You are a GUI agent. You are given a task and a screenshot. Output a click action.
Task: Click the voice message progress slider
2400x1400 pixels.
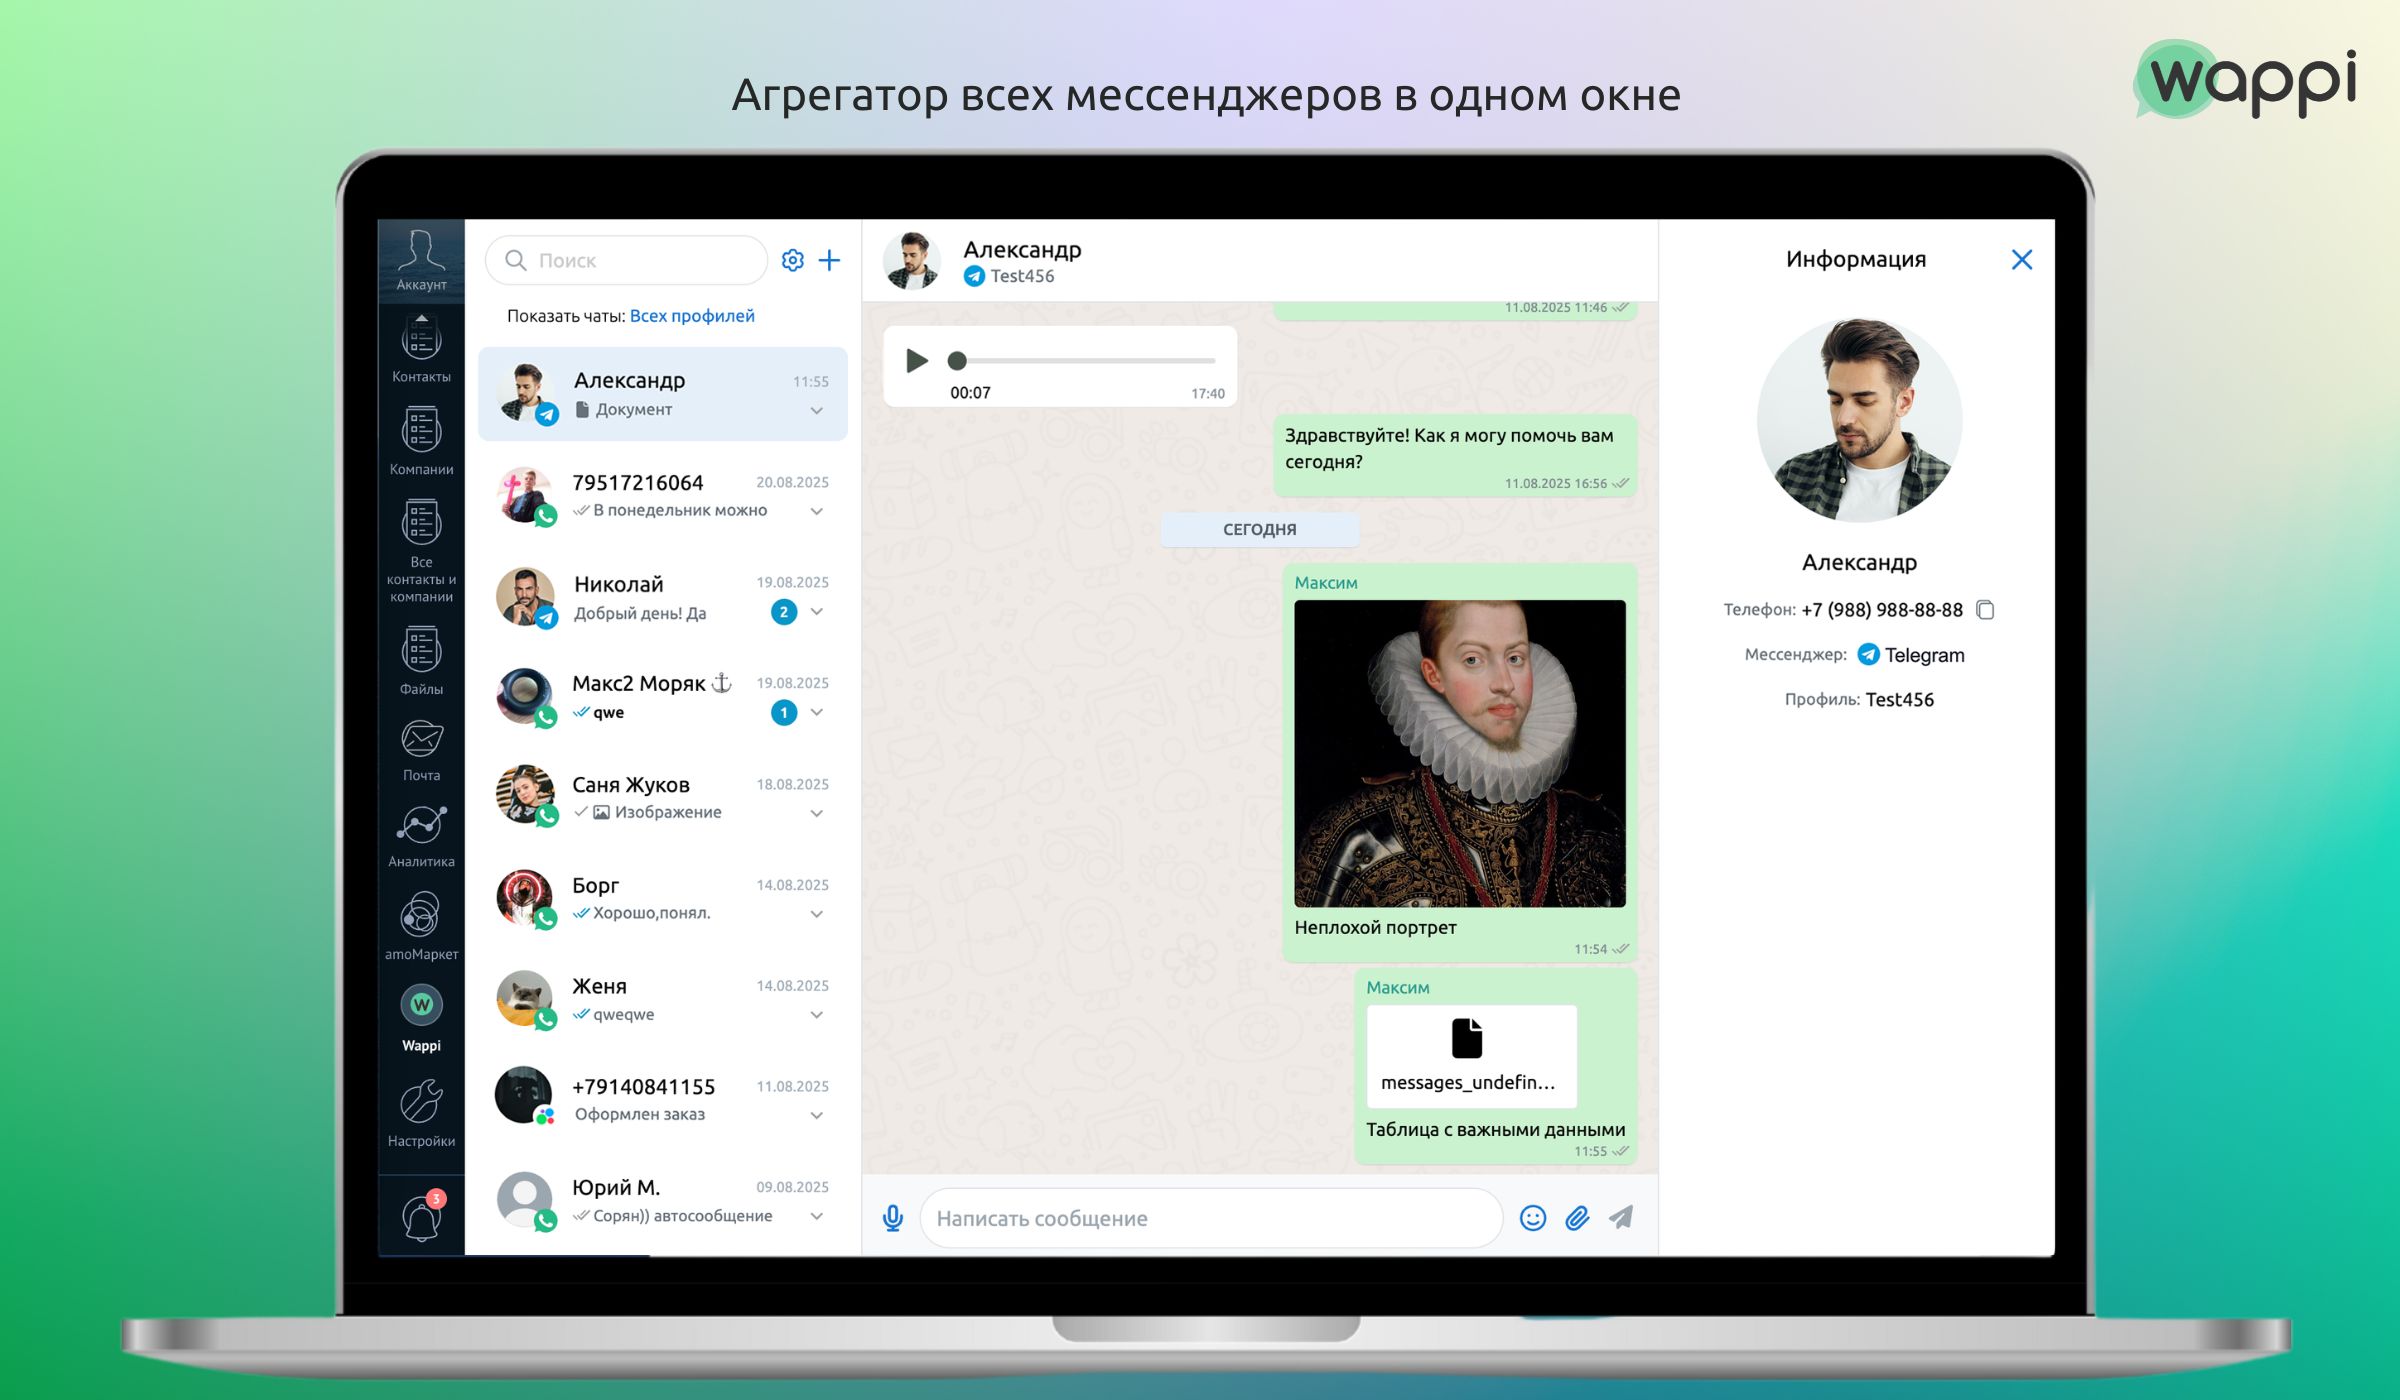[1082, 360]
